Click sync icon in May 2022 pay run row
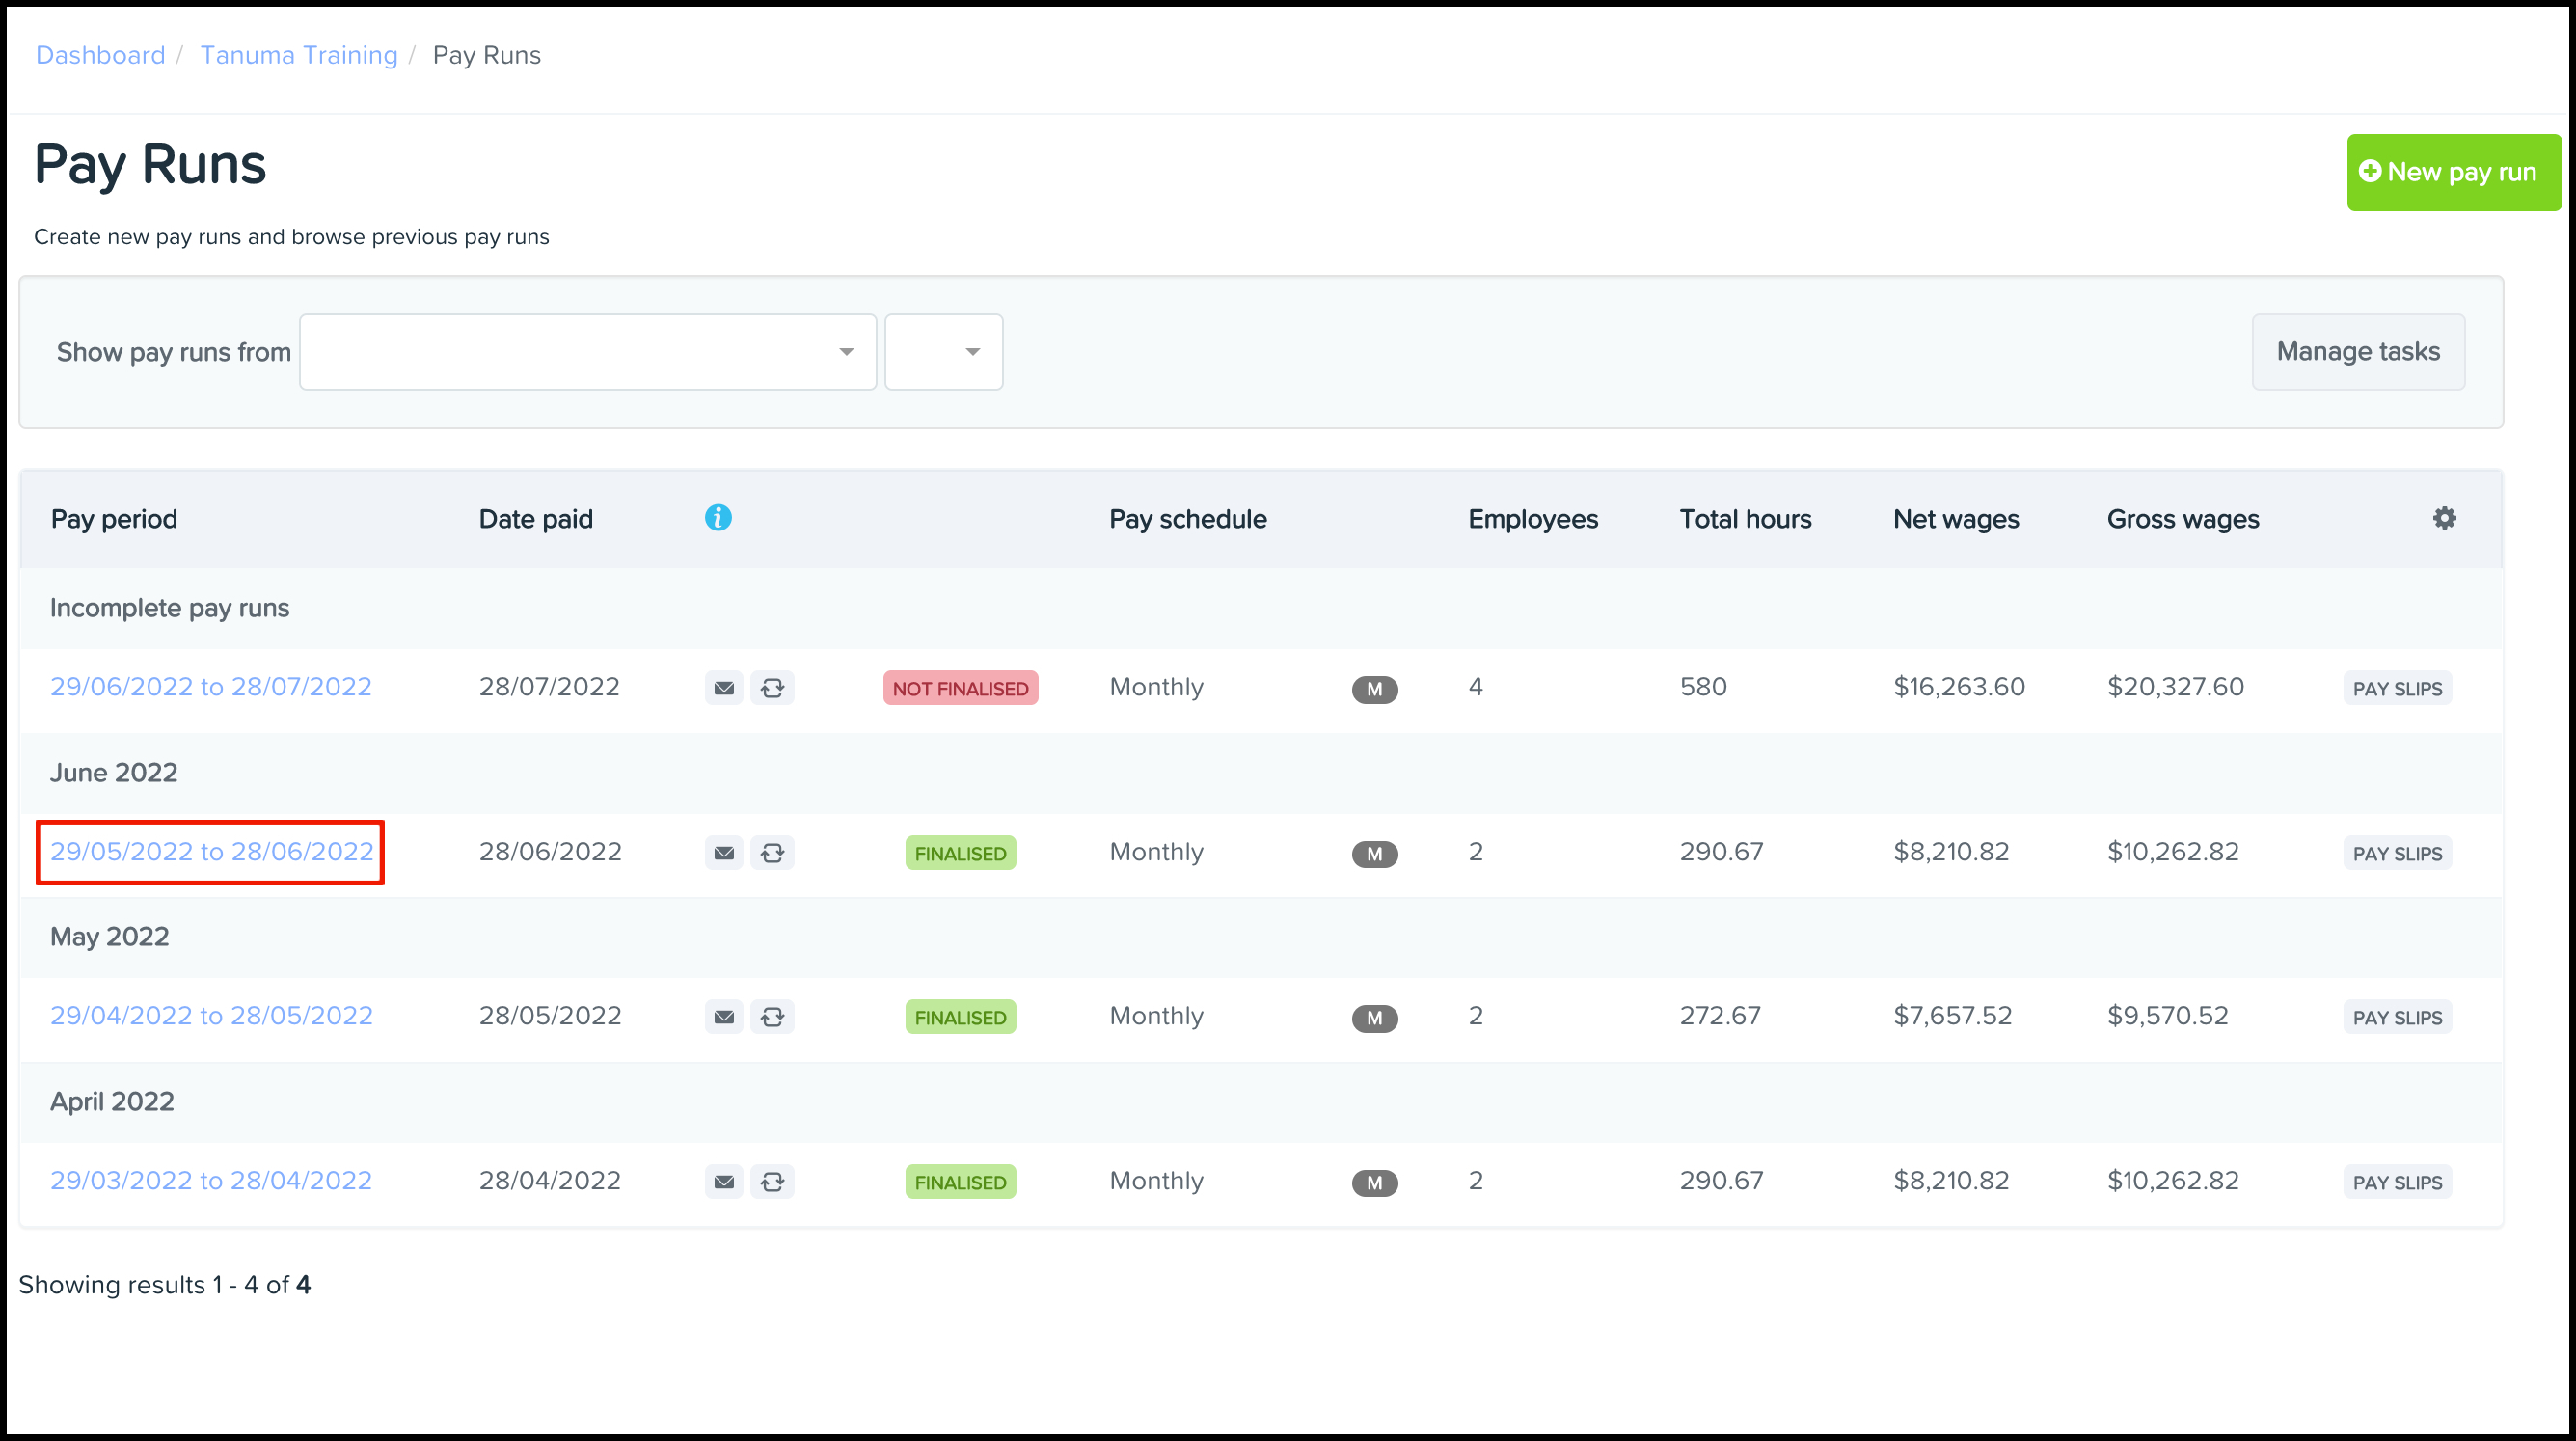Image resolution: width=2576 pixels, height=1441 pixels. [772, 1017]
